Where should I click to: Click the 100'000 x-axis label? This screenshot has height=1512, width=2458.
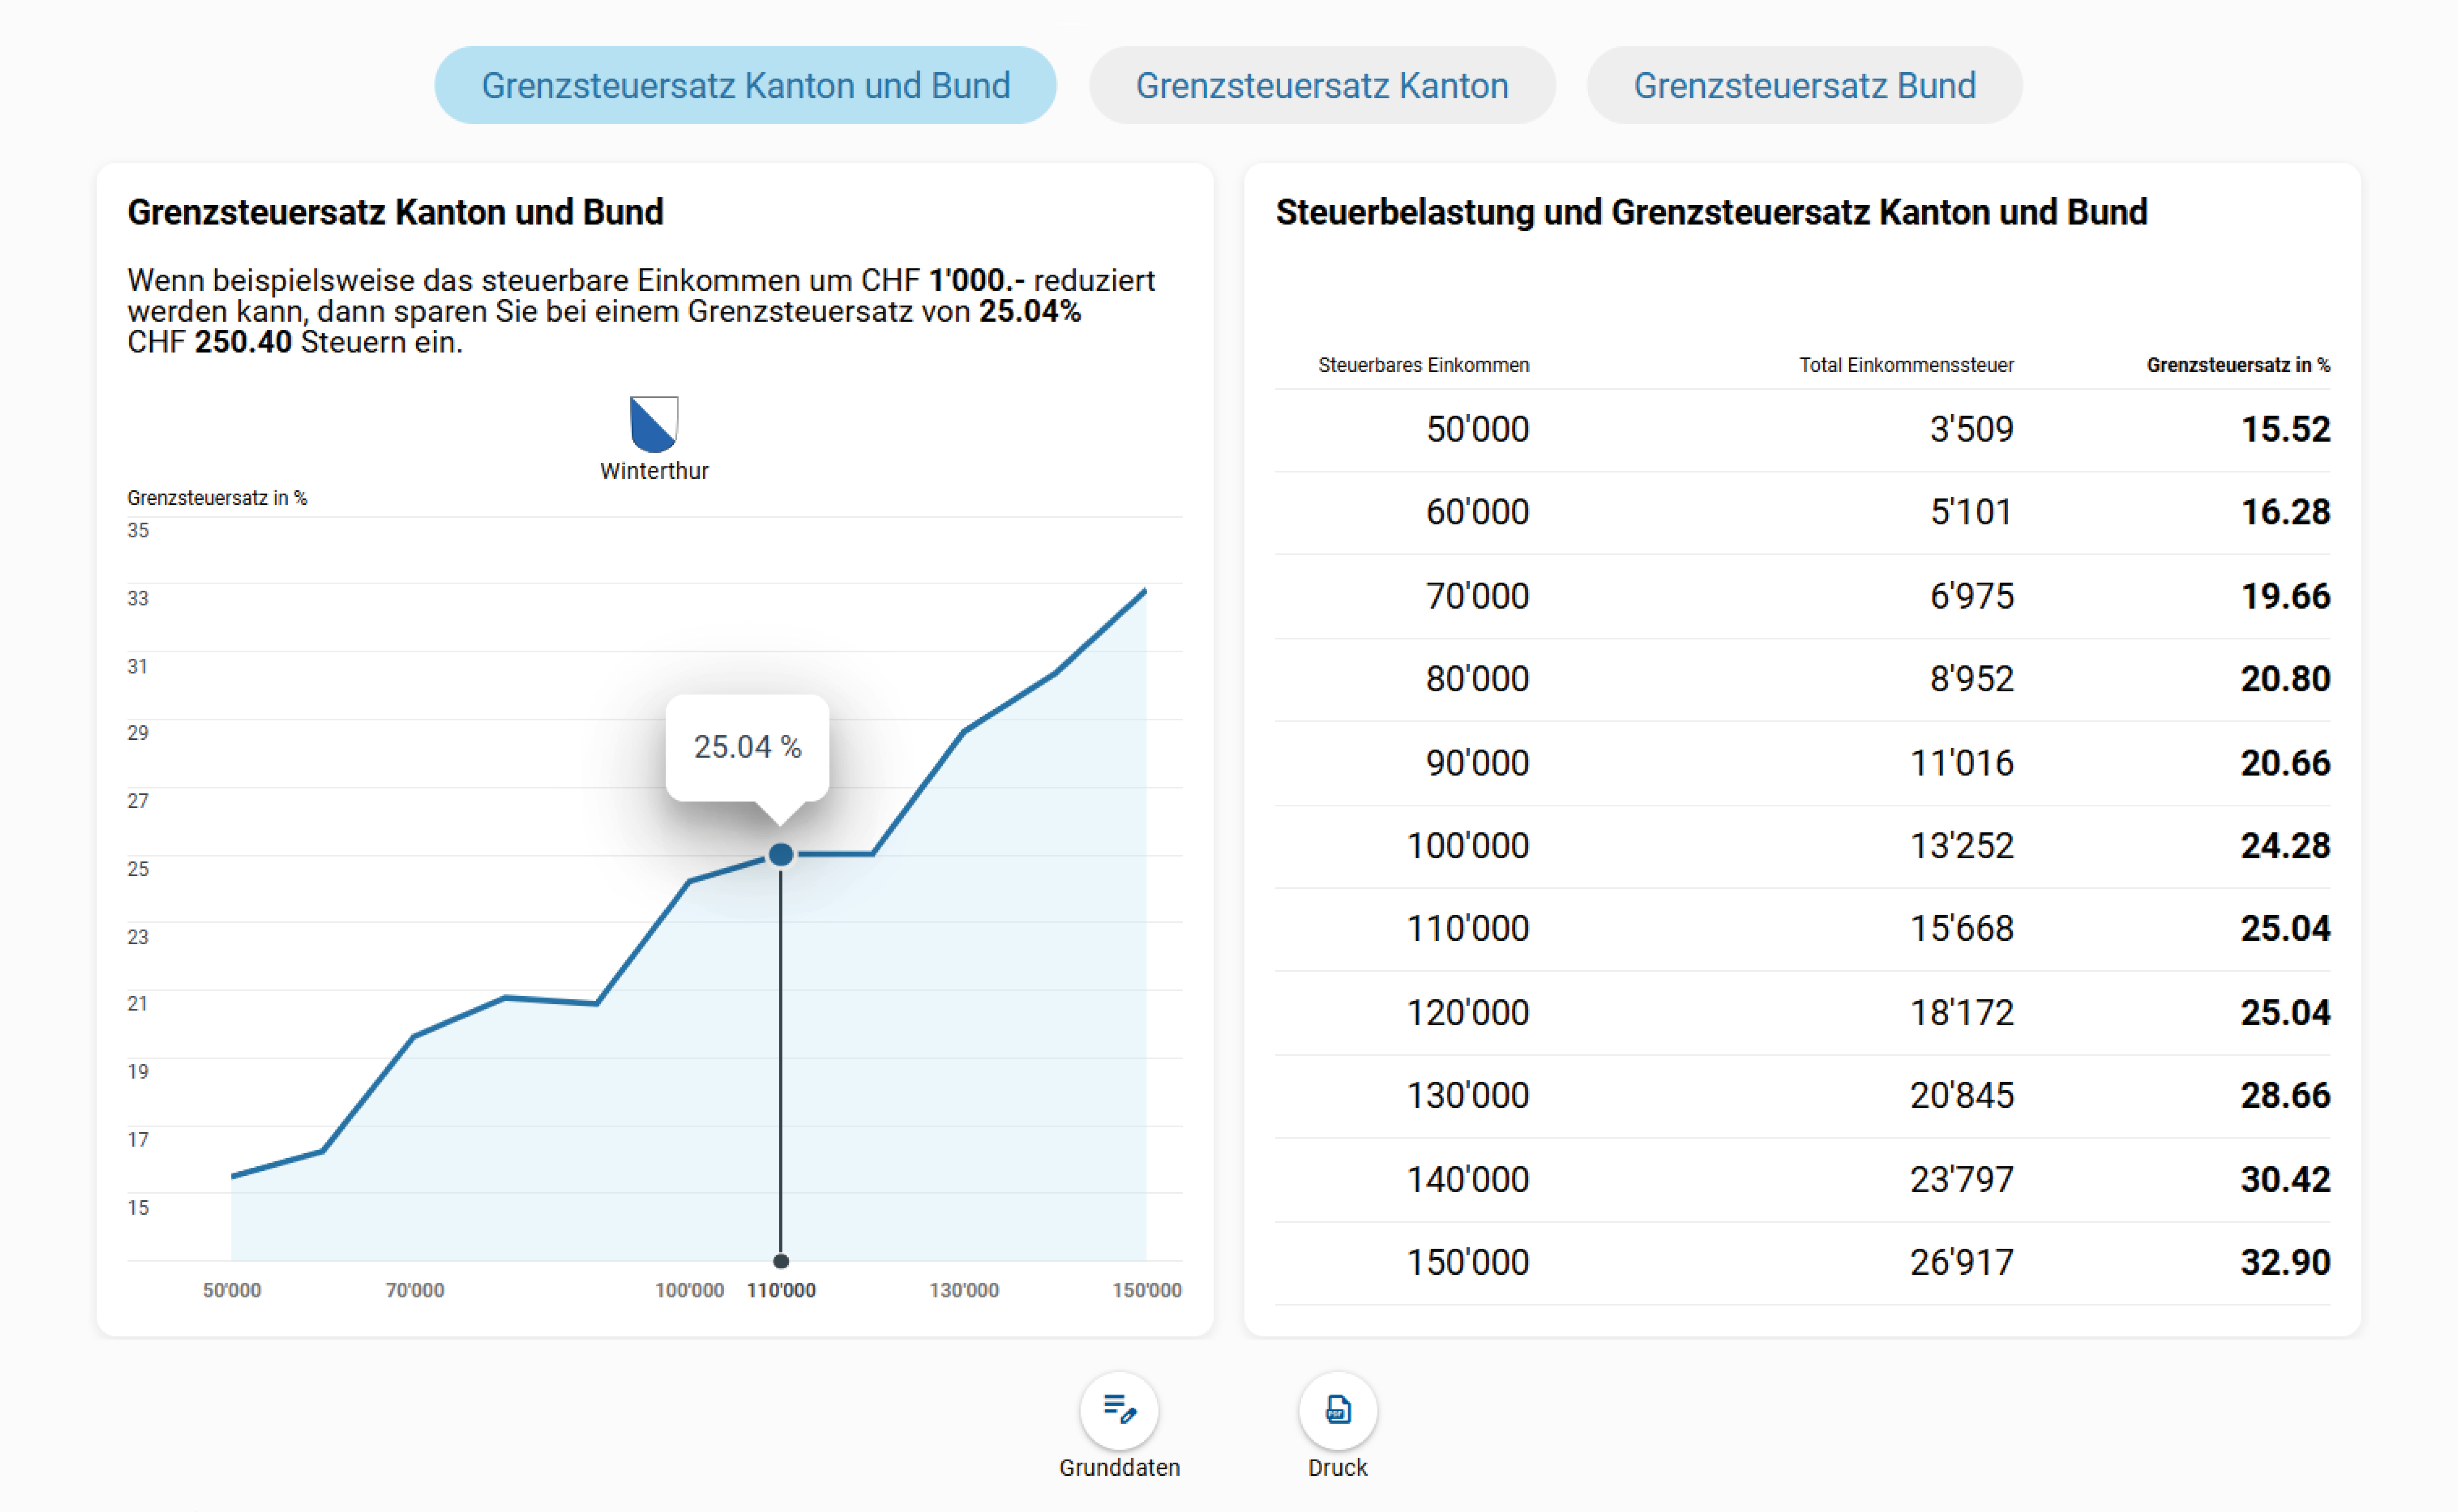pos(689,1290)
